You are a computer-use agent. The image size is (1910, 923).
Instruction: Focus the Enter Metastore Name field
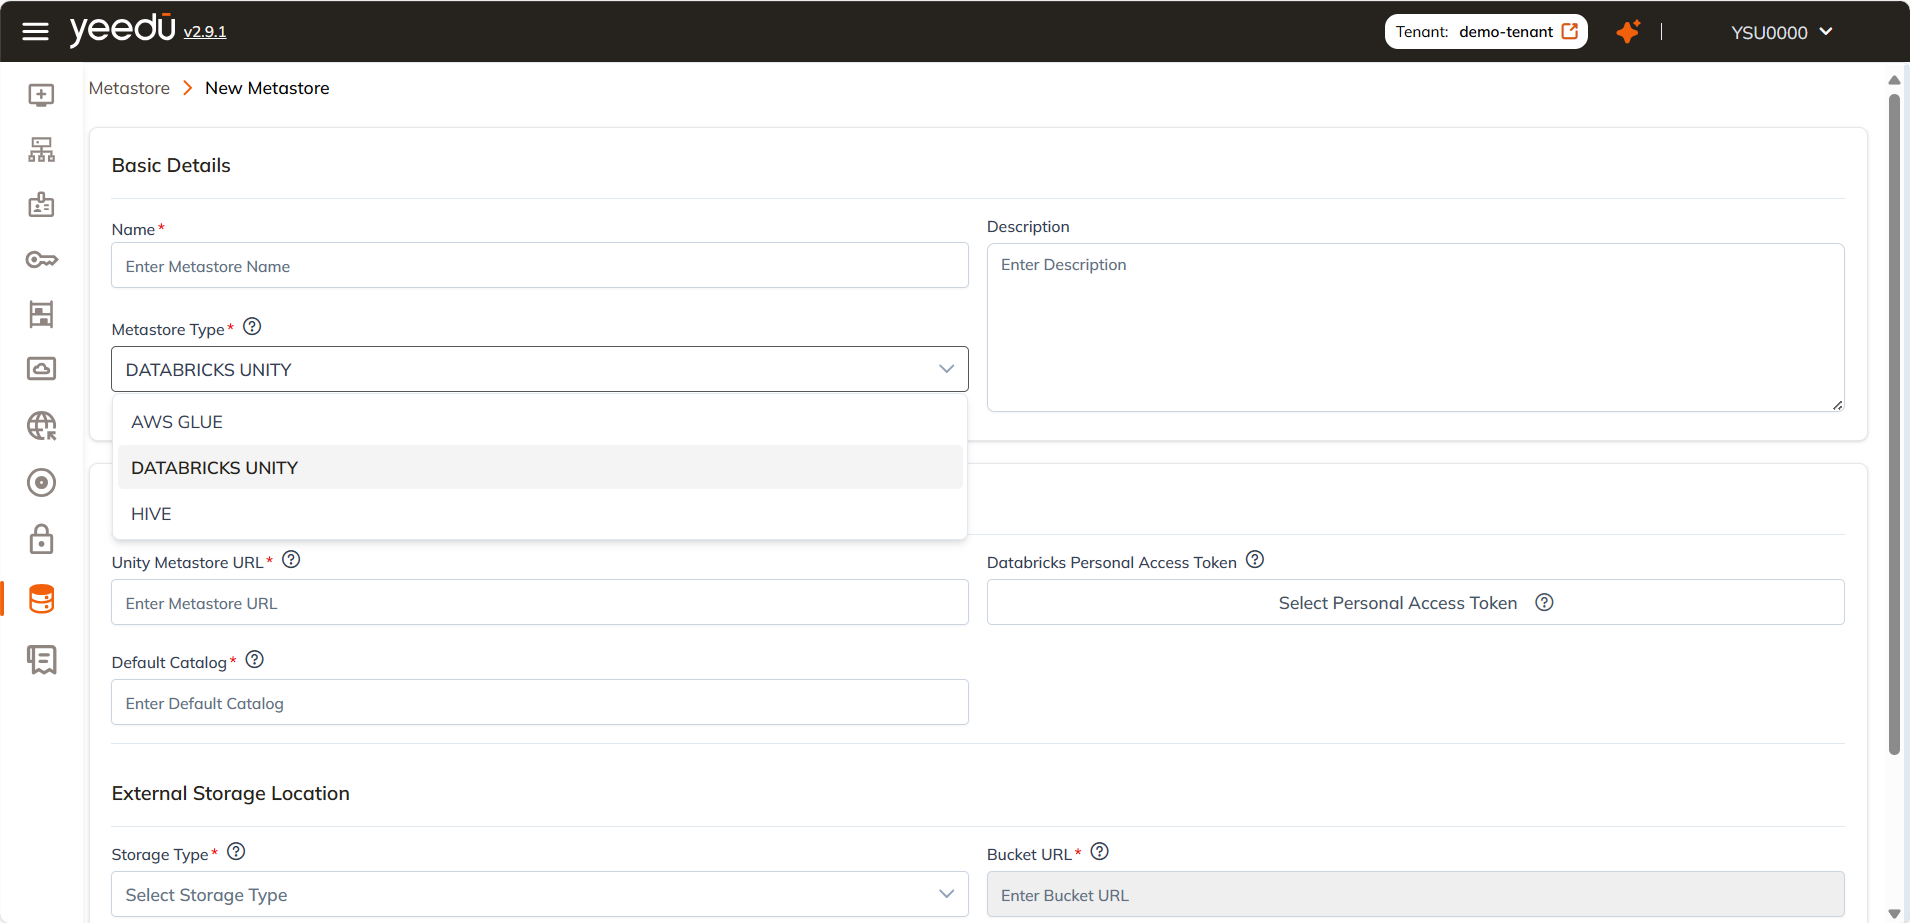point(539,266)
